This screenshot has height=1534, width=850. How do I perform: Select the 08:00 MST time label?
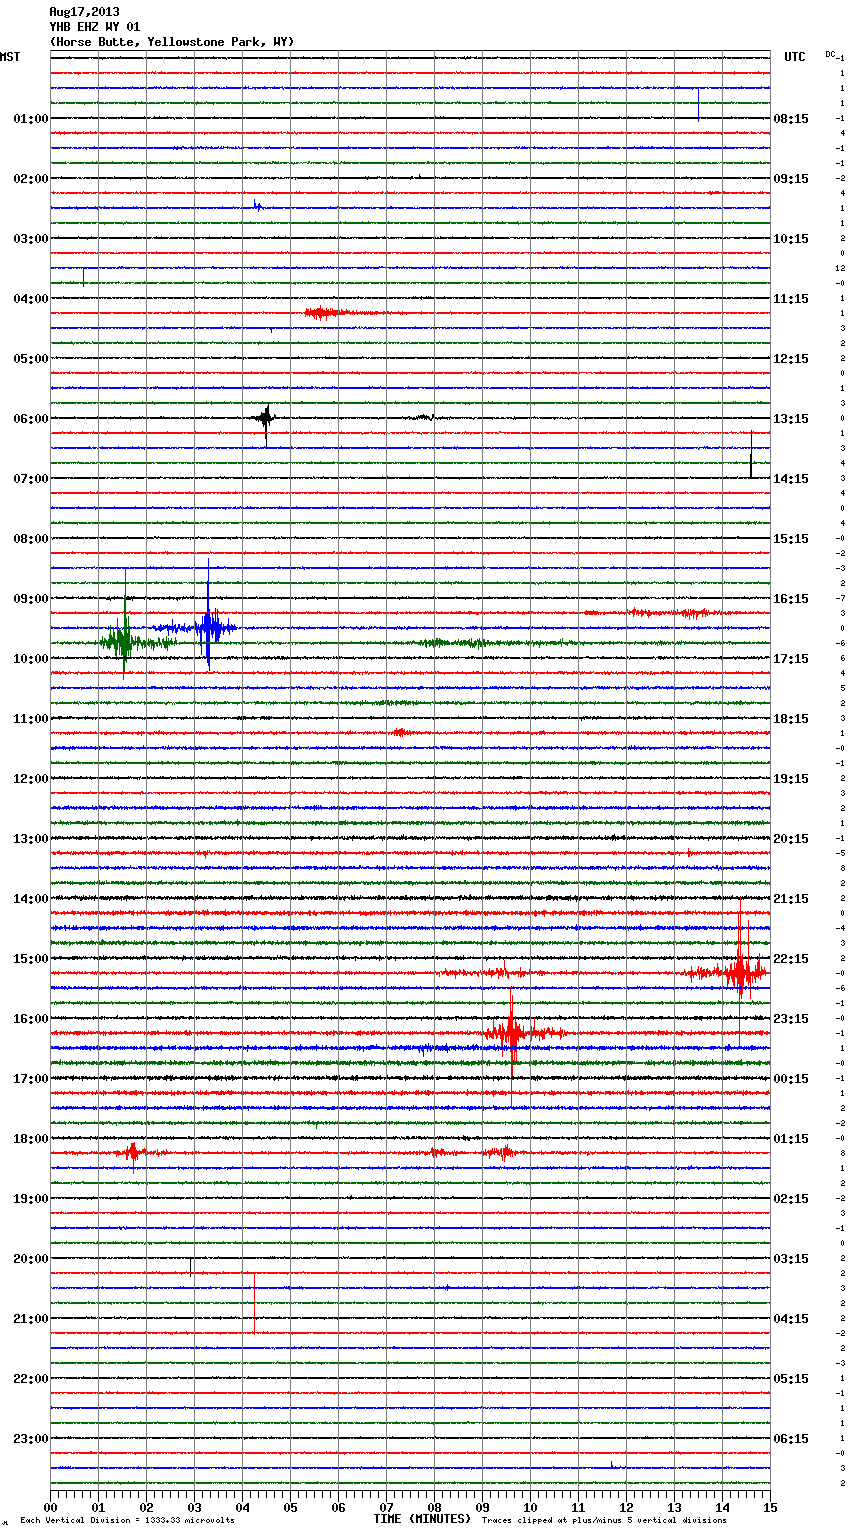(31, 539)
